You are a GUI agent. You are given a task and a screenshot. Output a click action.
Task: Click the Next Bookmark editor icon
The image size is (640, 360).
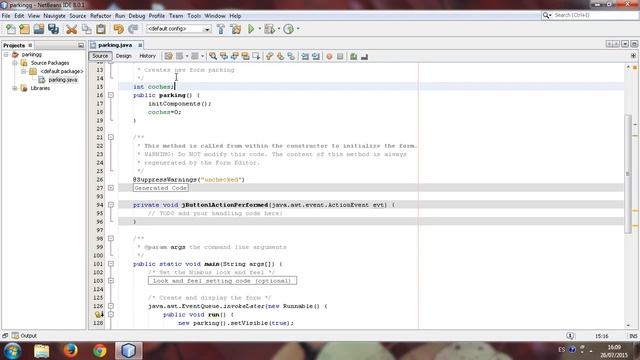280,56
